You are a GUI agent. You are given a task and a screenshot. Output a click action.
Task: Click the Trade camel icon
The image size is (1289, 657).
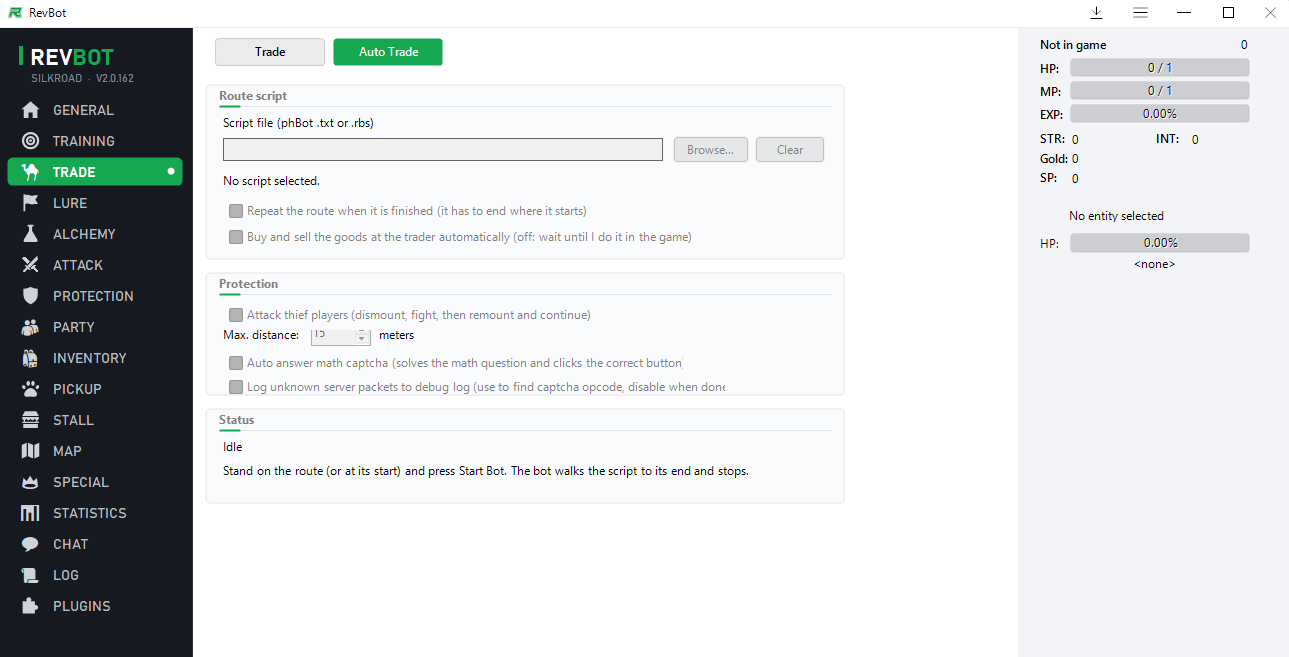(31, 172)
